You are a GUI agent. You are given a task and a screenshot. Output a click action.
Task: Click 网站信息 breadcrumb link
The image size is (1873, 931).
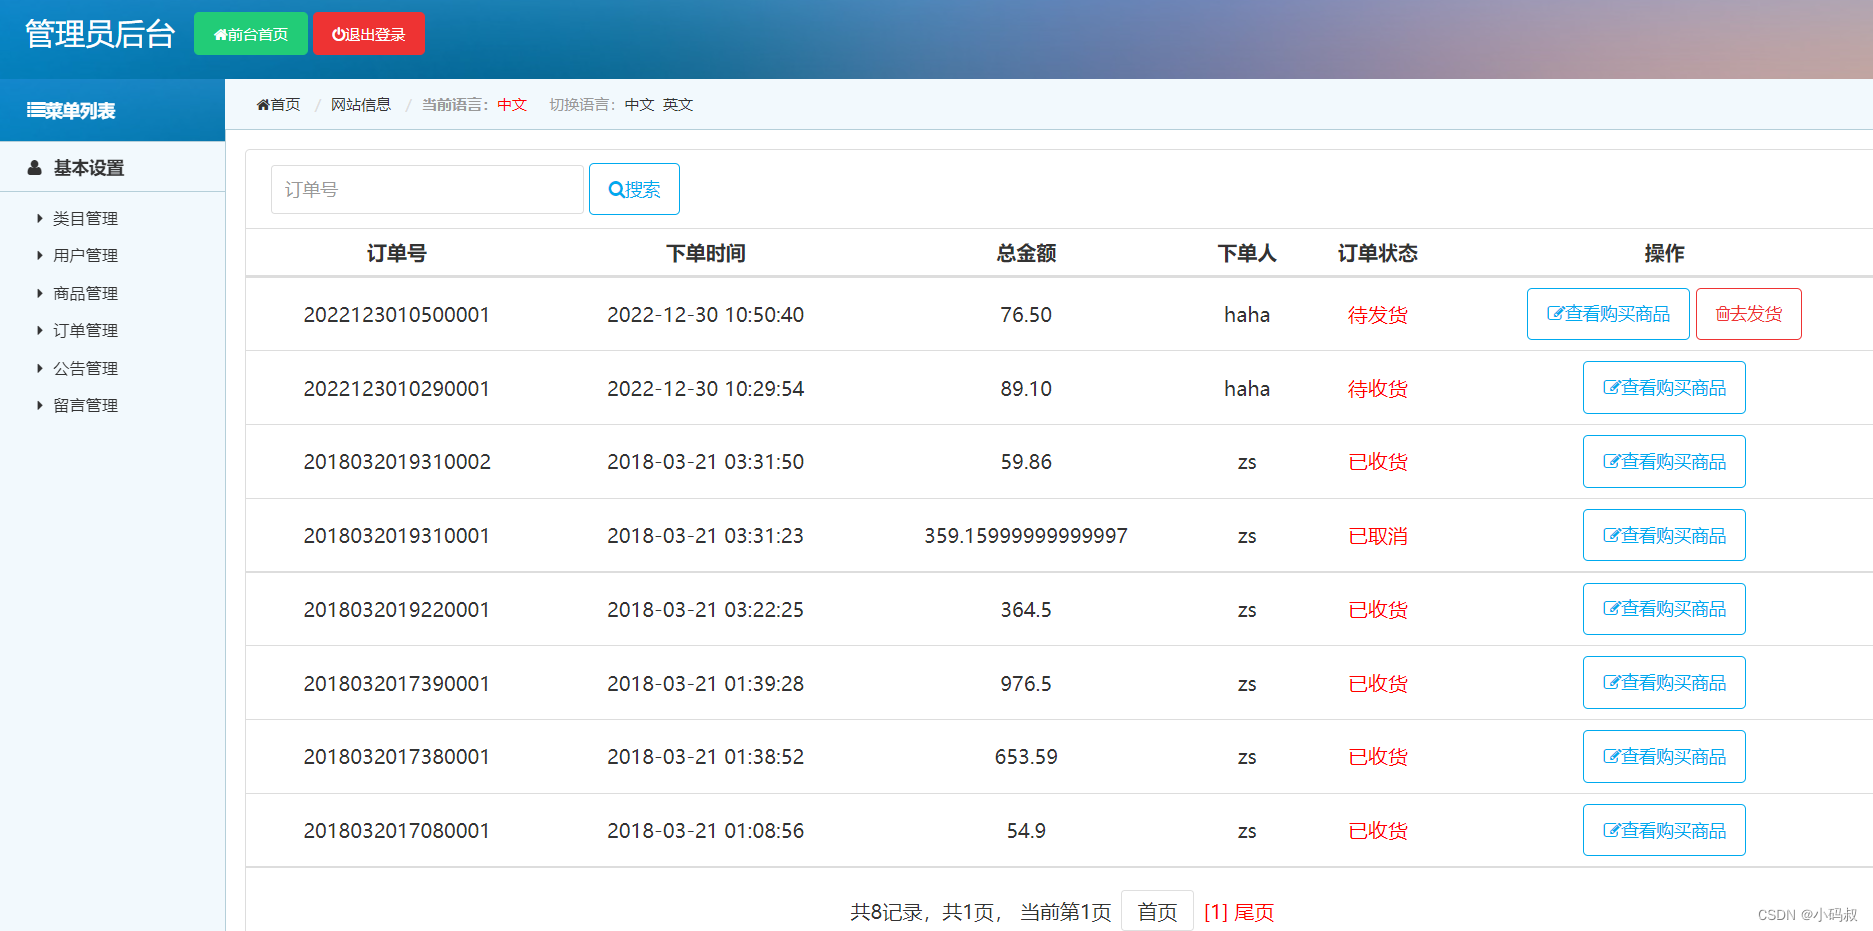click(361, 105)
